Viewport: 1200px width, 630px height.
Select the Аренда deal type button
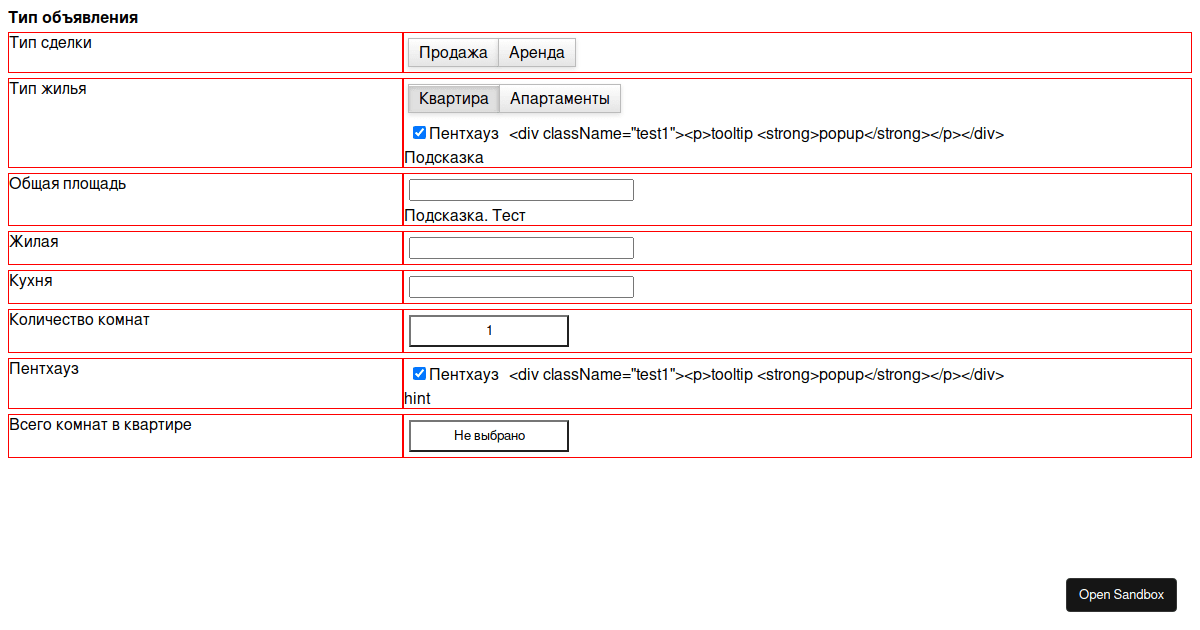(x=537, y=53)
